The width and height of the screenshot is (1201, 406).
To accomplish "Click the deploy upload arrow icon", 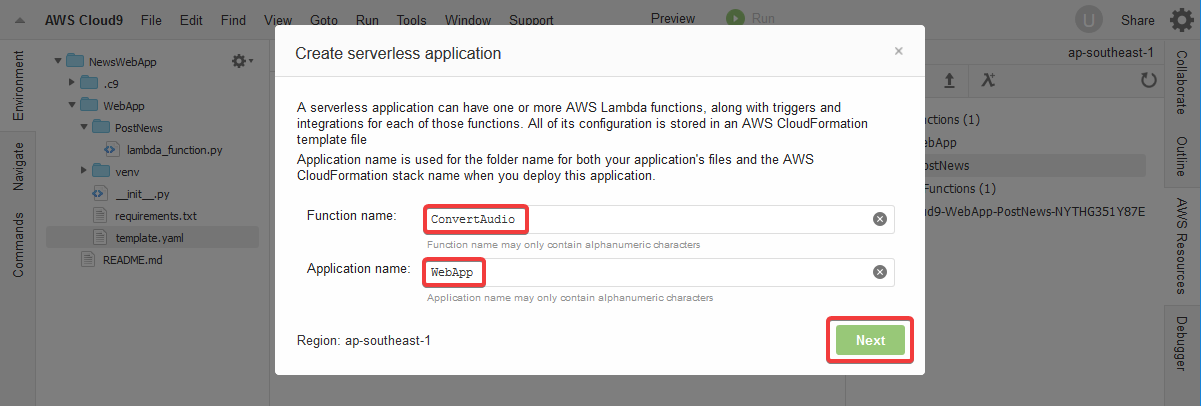I will (x=949, y=81).
